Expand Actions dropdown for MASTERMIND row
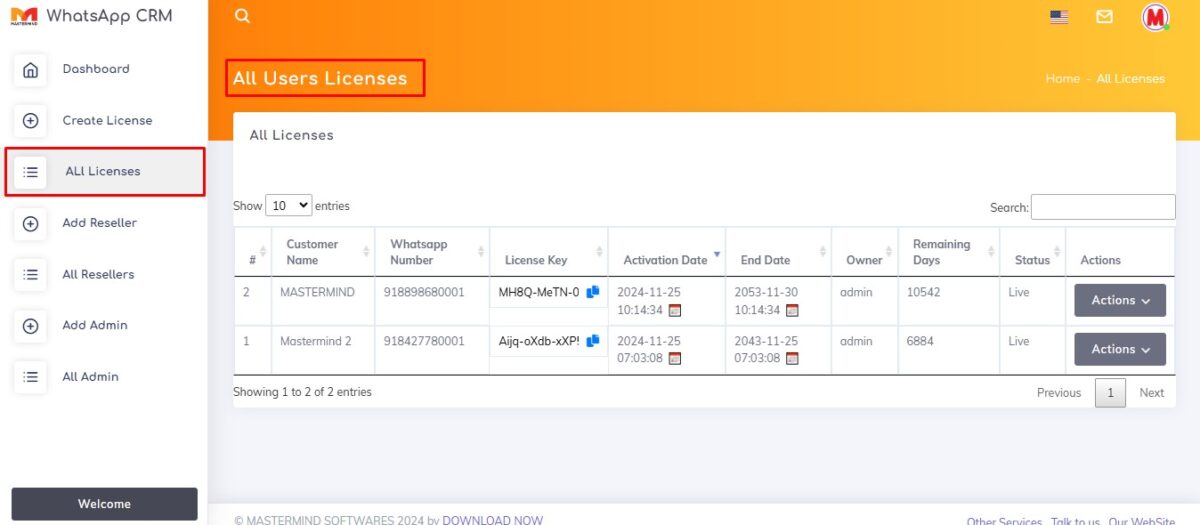1200x525 pixels. click(1119, 301)
